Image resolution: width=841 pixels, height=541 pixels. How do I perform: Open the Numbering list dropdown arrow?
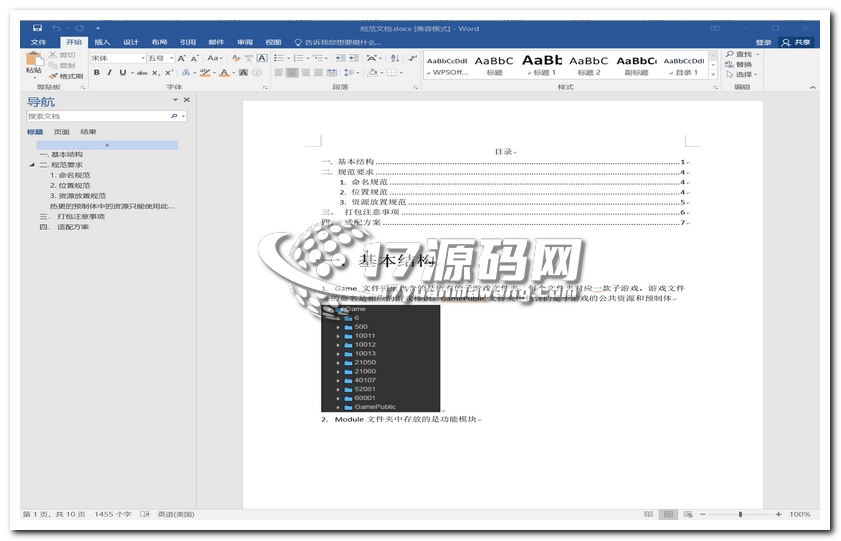(308, 58)
